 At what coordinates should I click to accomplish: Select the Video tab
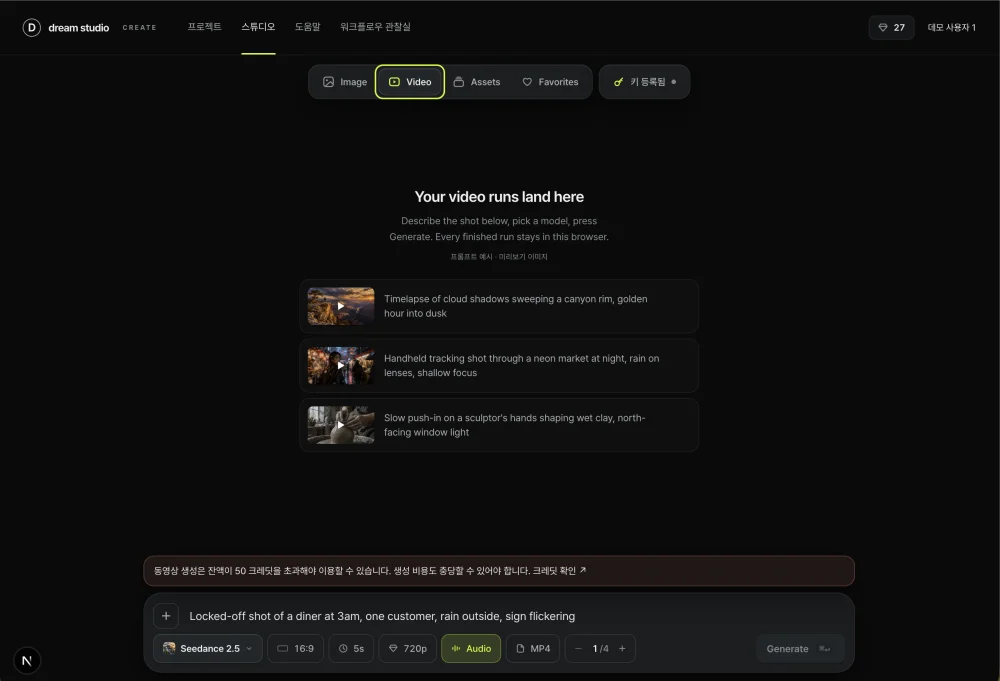pyautogui.click(x=410, y=82)
